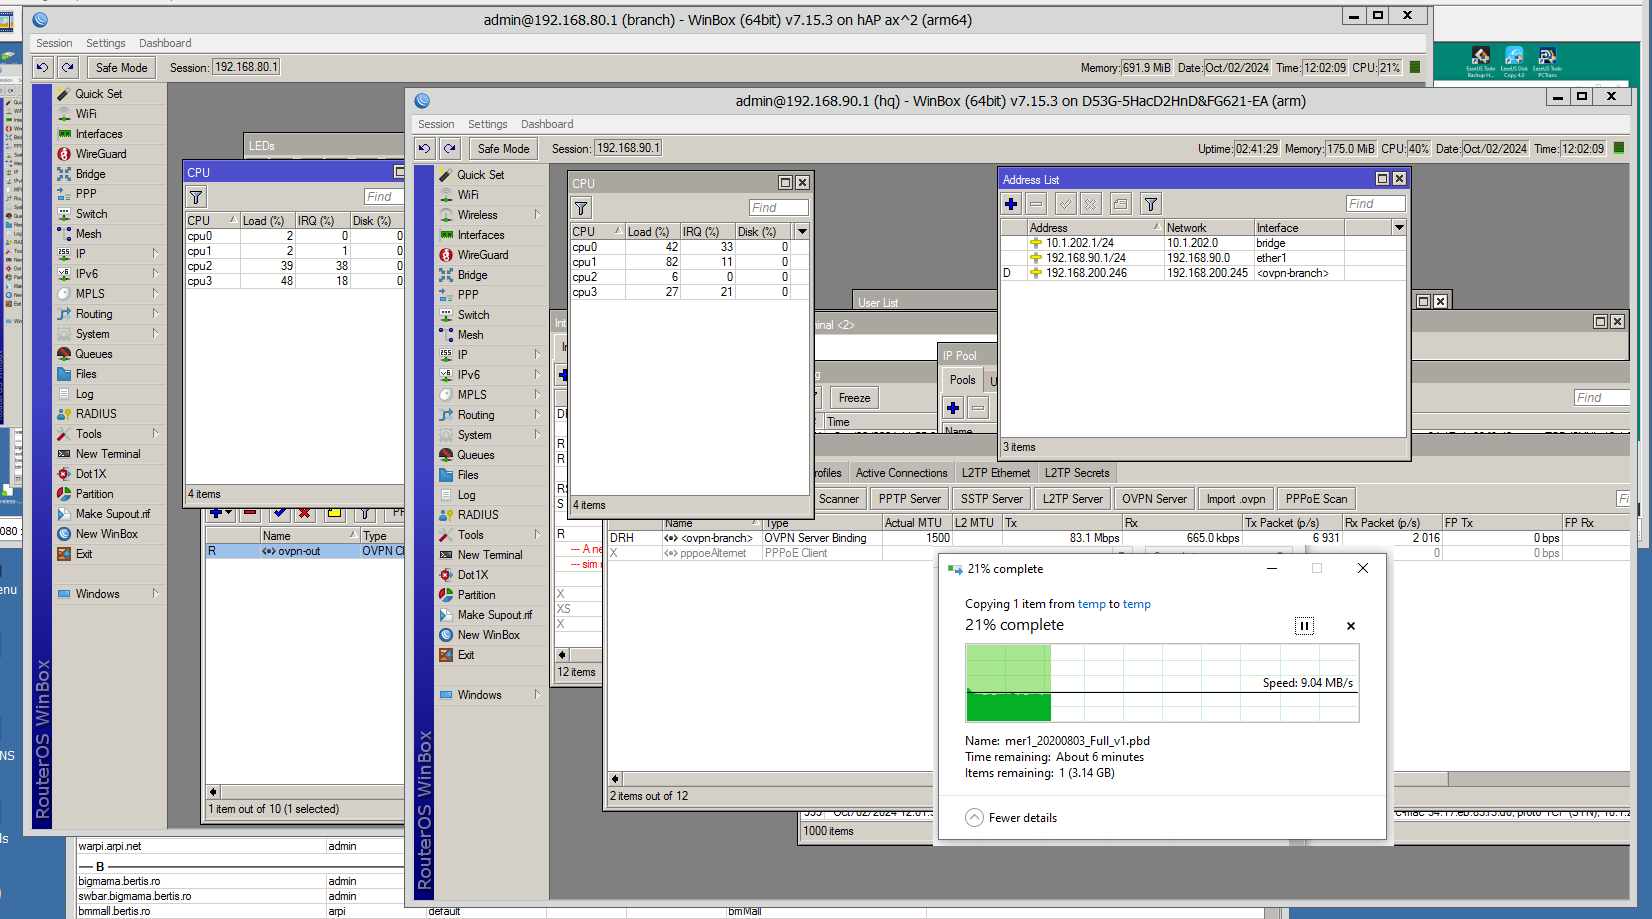Open Session menu in branch WinBox
1652x919 pixels.
point(54,43)
